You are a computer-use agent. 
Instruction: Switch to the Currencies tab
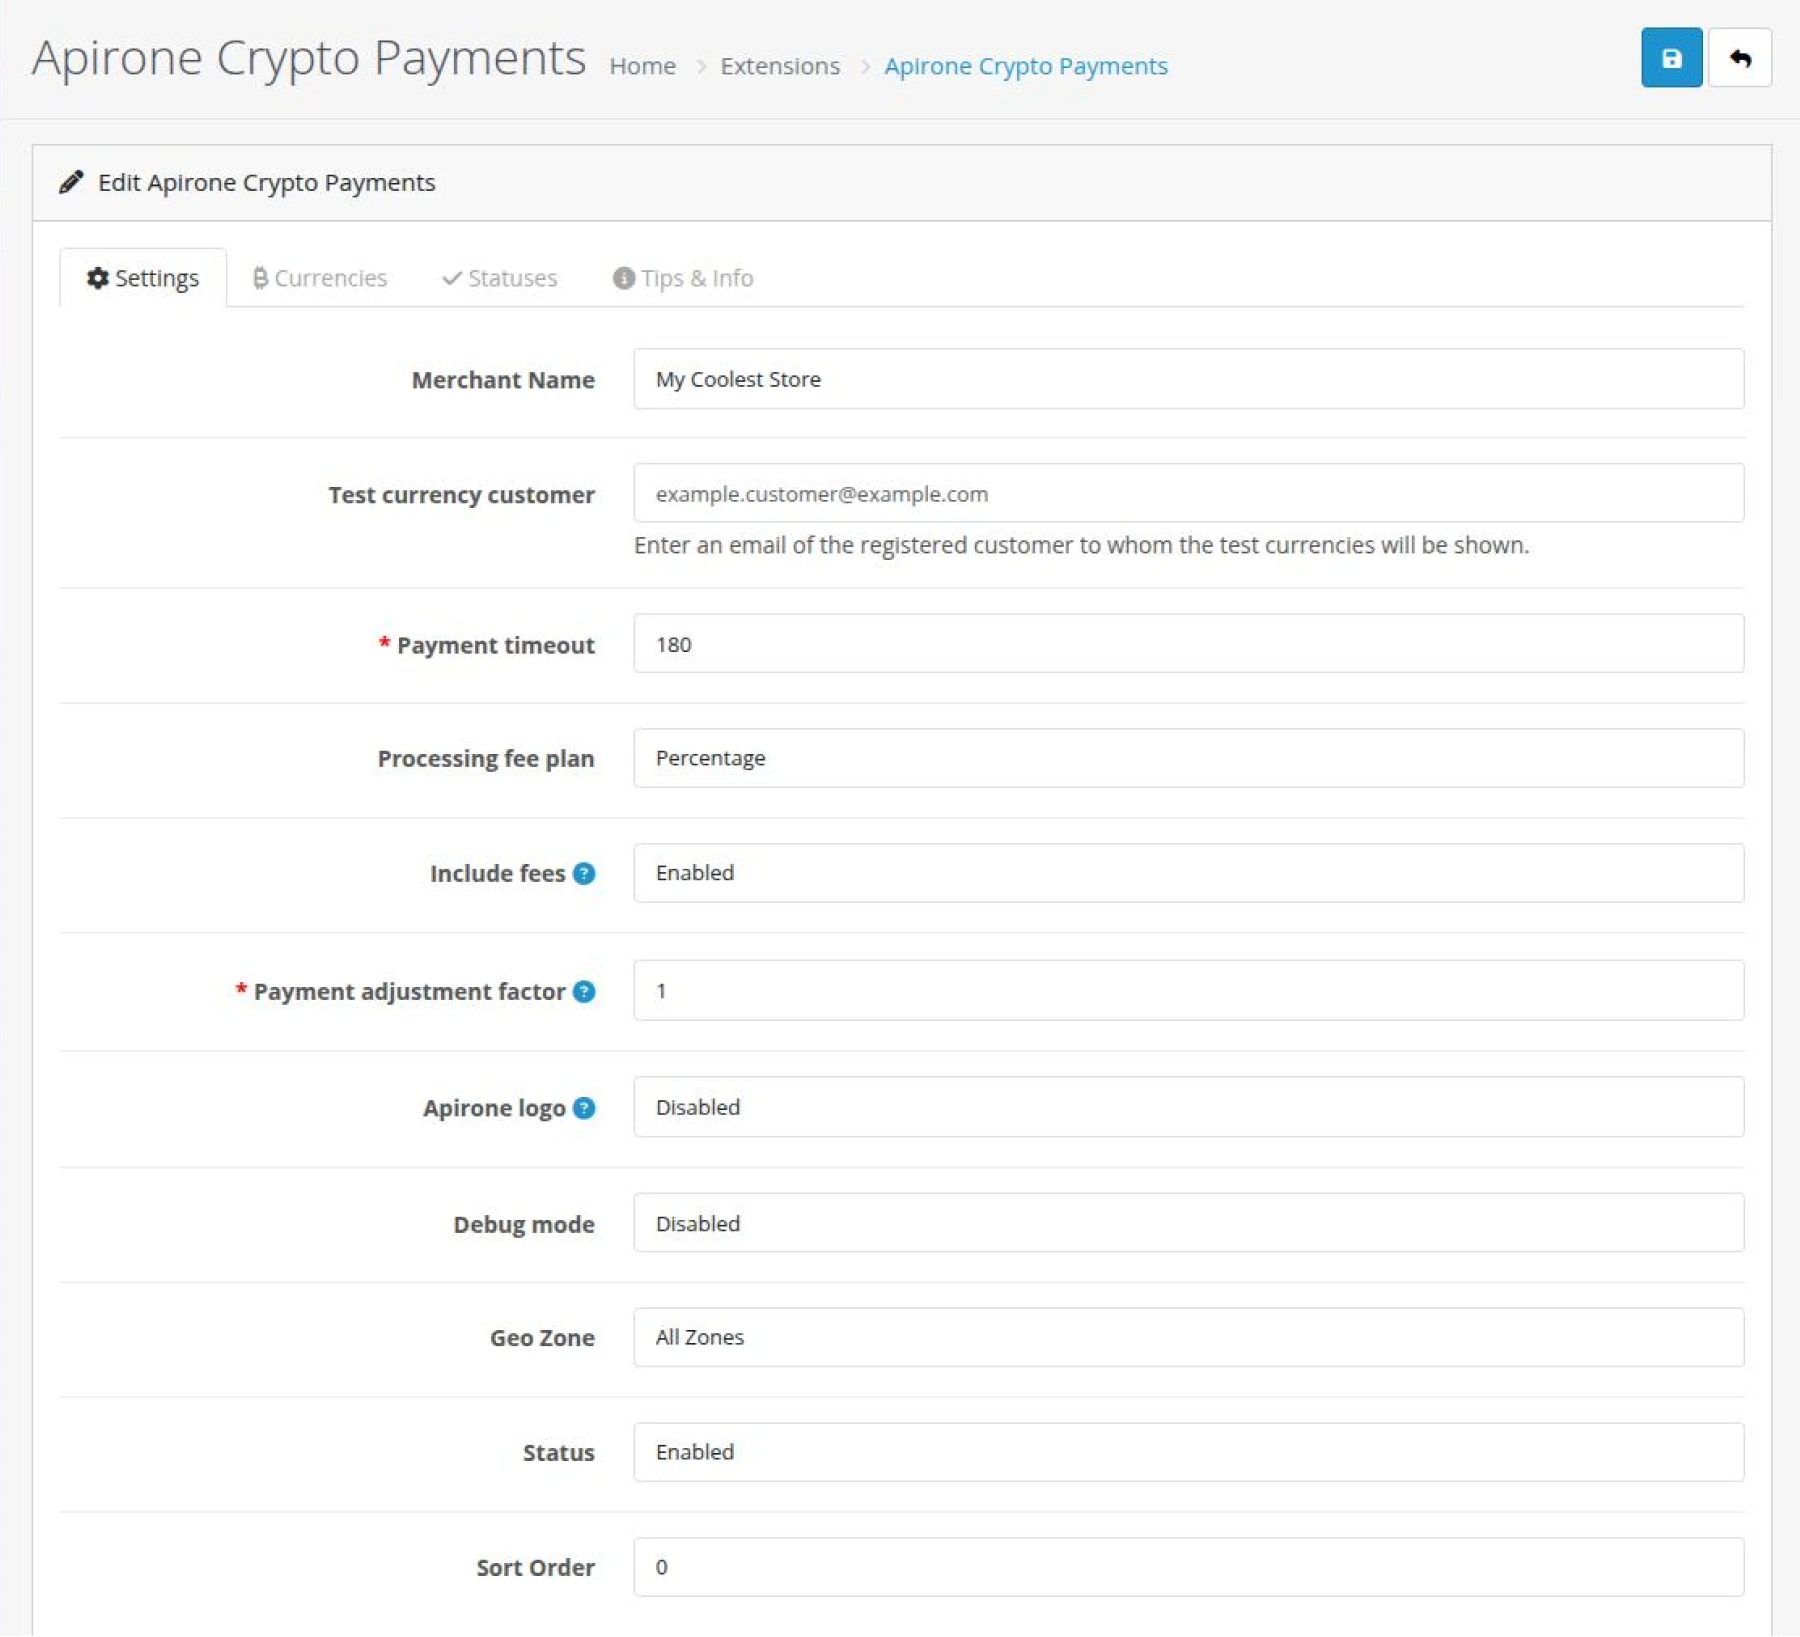pyautogui.click(x=320, y=278)
